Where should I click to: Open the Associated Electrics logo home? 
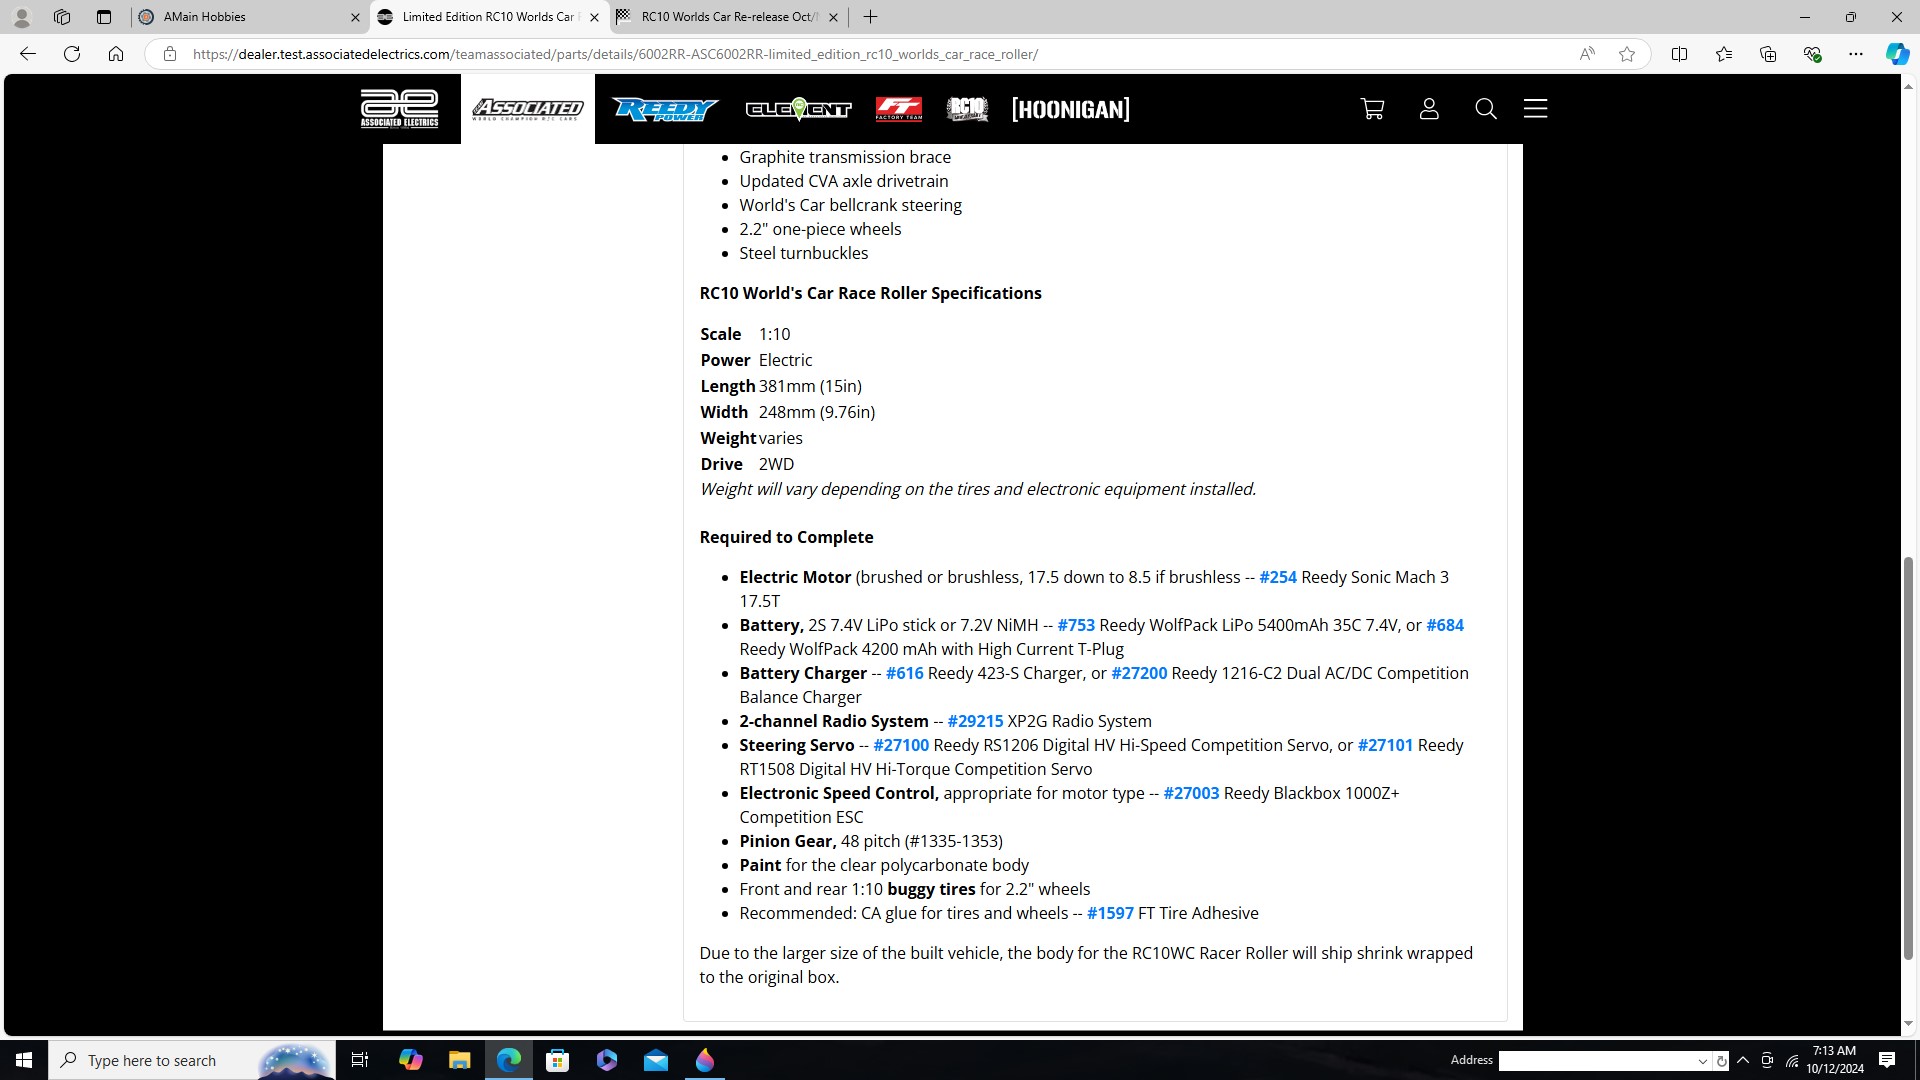point(399,109)
